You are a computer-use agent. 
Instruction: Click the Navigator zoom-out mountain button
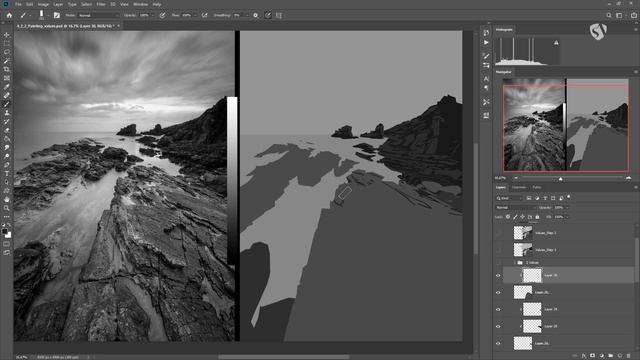[516, 178]
